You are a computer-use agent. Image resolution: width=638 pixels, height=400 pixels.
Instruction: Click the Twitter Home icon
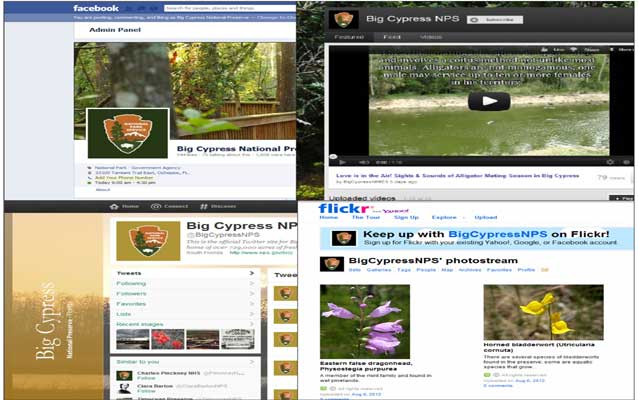[x=114, y=206]
